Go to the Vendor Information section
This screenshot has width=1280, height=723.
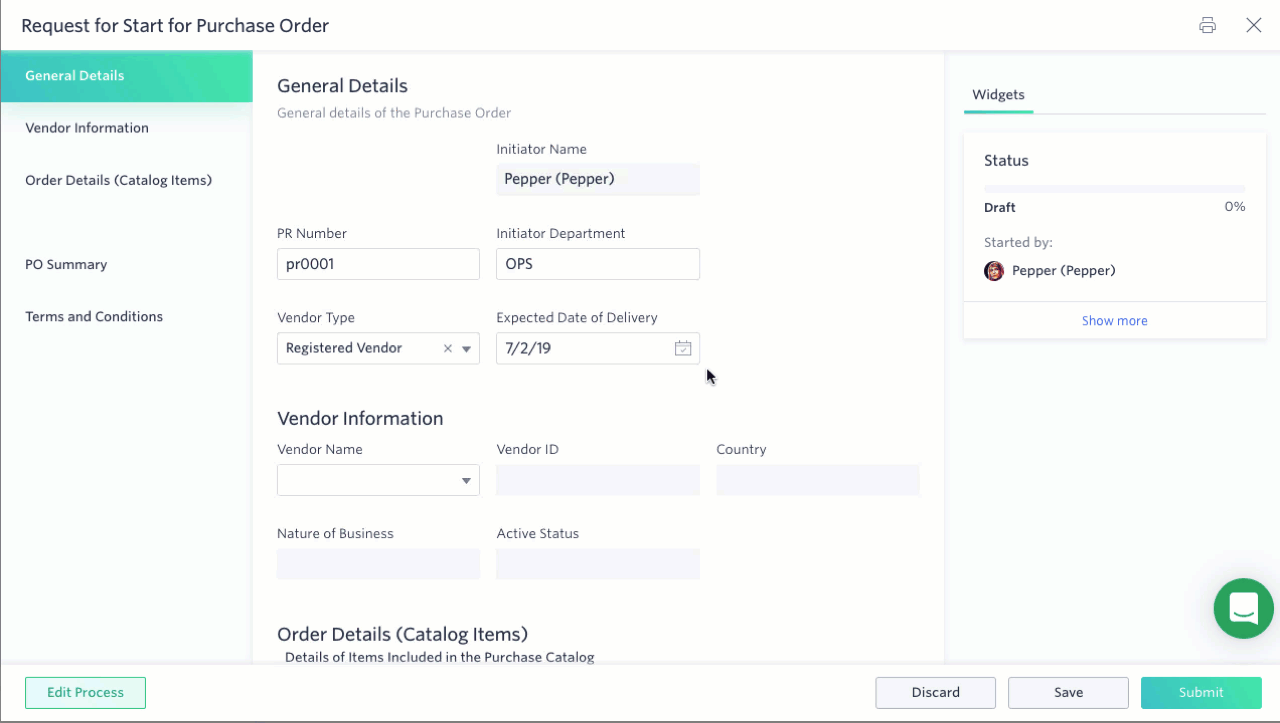[87, 128]
